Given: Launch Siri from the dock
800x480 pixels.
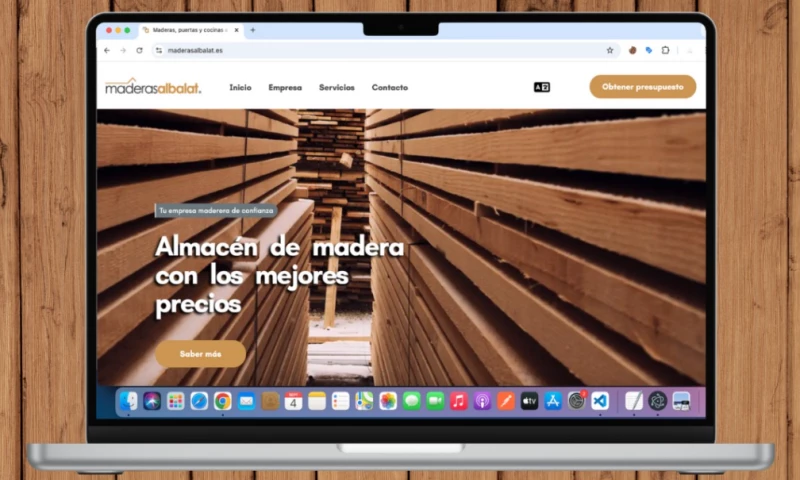Looking at the screenshot, I should coord(152,401).
